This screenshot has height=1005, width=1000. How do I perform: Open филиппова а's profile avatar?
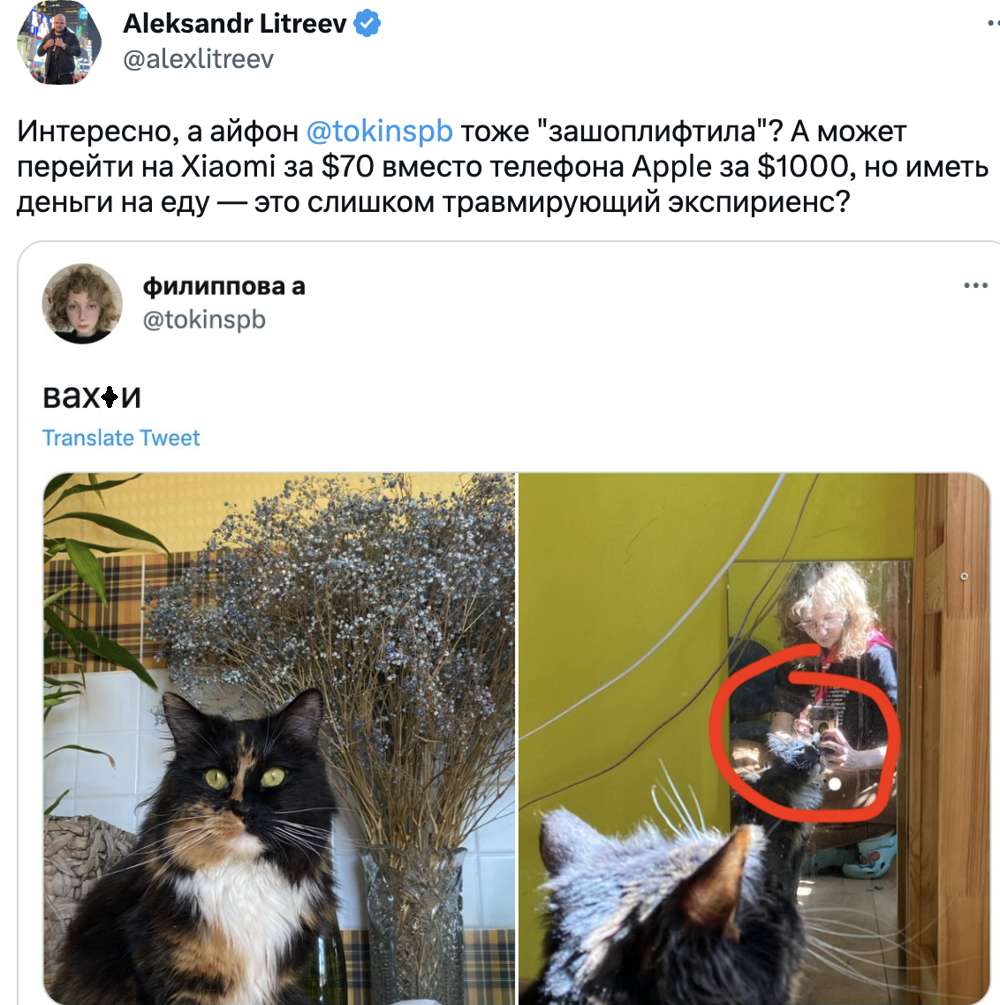(82, 304)
